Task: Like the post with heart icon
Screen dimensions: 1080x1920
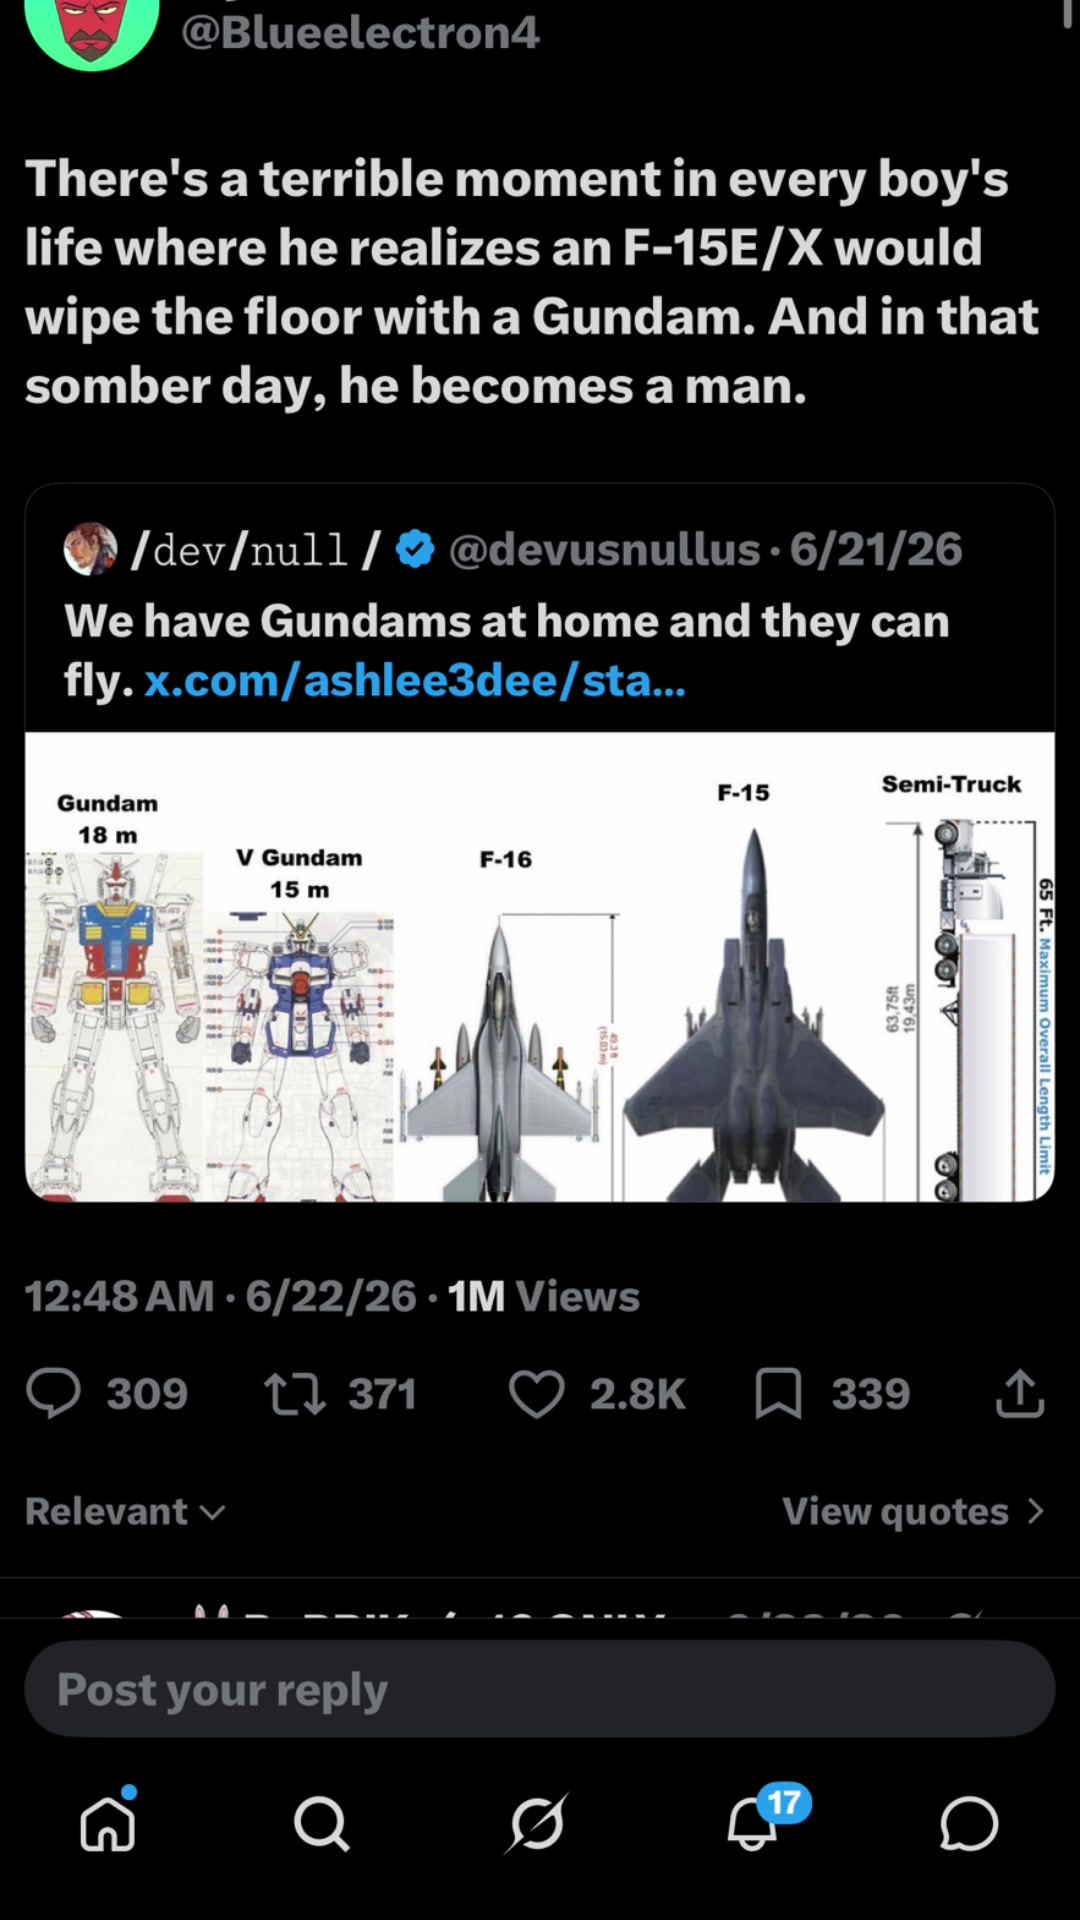Action: 537,1394
